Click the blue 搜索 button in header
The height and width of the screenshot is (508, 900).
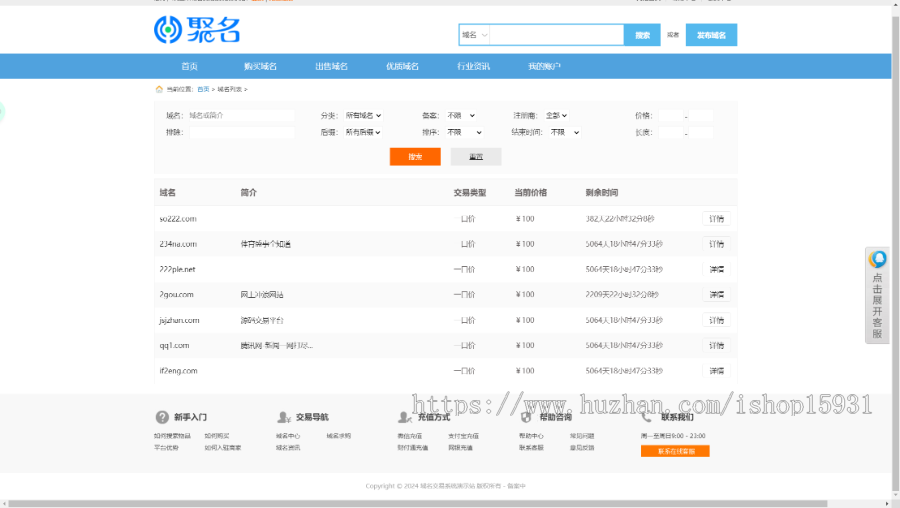point(642,35)
